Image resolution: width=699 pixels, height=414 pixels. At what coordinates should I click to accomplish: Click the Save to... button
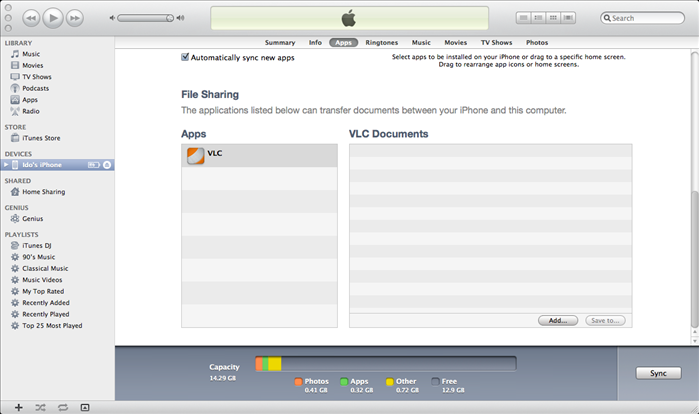pos(605,320)
